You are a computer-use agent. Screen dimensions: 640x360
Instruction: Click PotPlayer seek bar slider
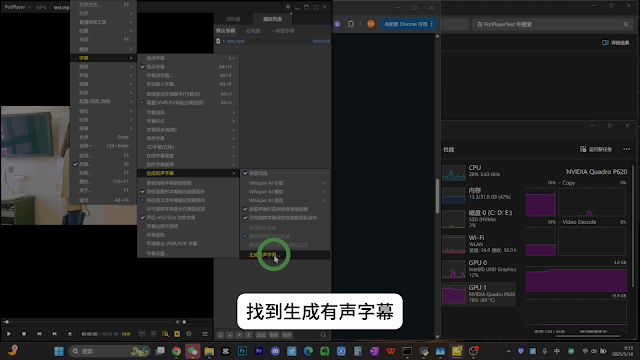click(90, 322)
